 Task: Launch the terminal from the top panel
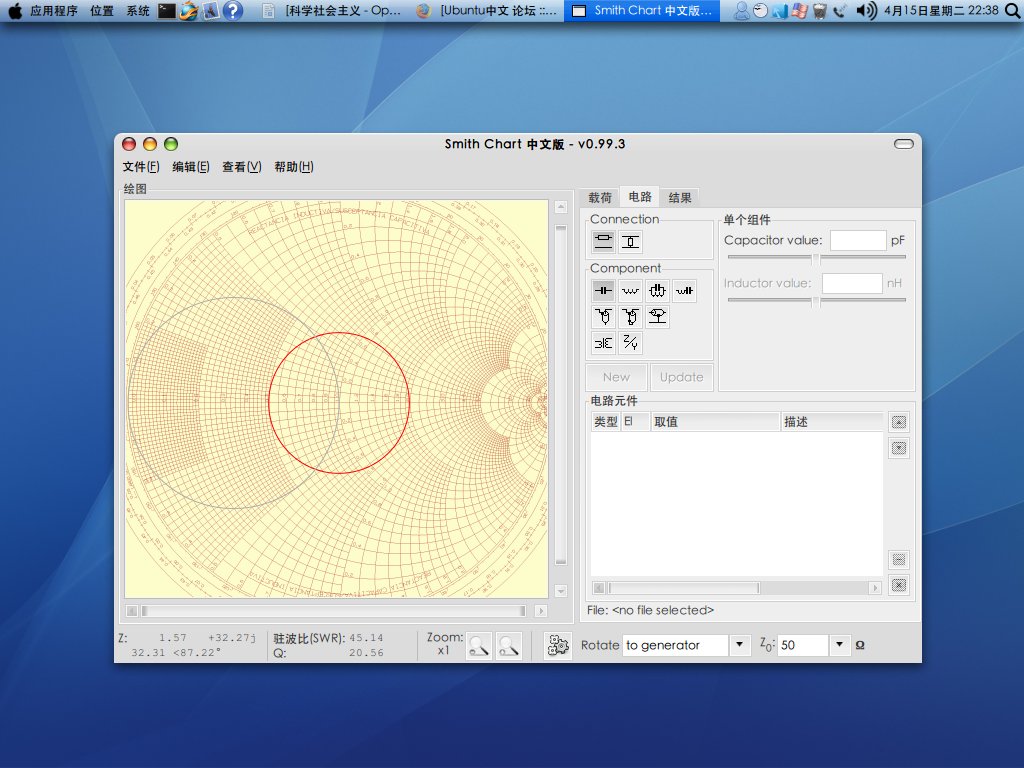pyautogui.click(x=167, y=10)
